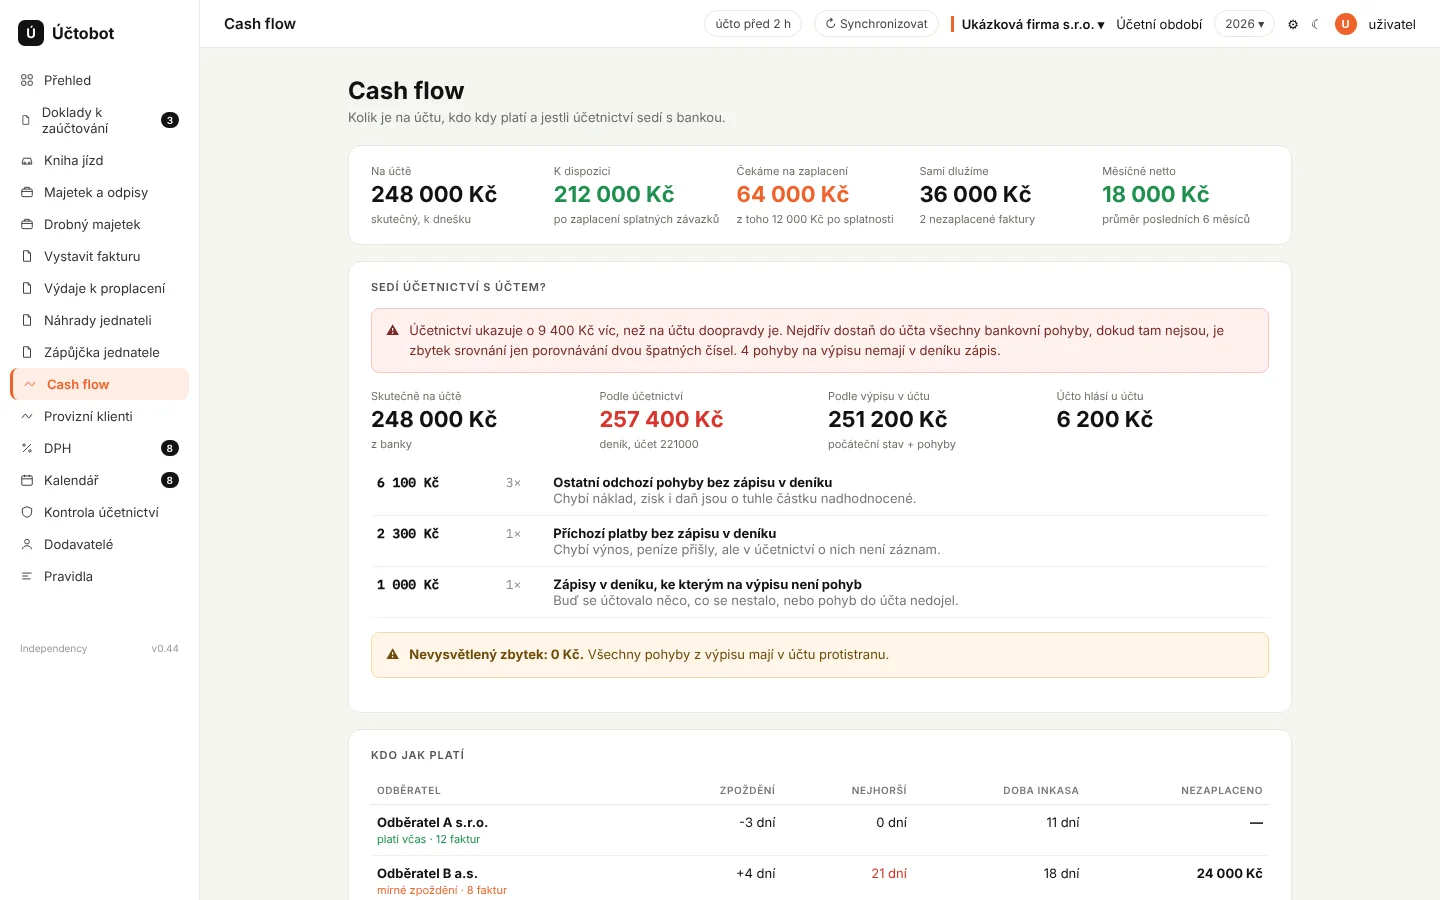Click the Kalendář calendar icon
The width and height of the screenshot is (1440, 900).
[27, 480]
